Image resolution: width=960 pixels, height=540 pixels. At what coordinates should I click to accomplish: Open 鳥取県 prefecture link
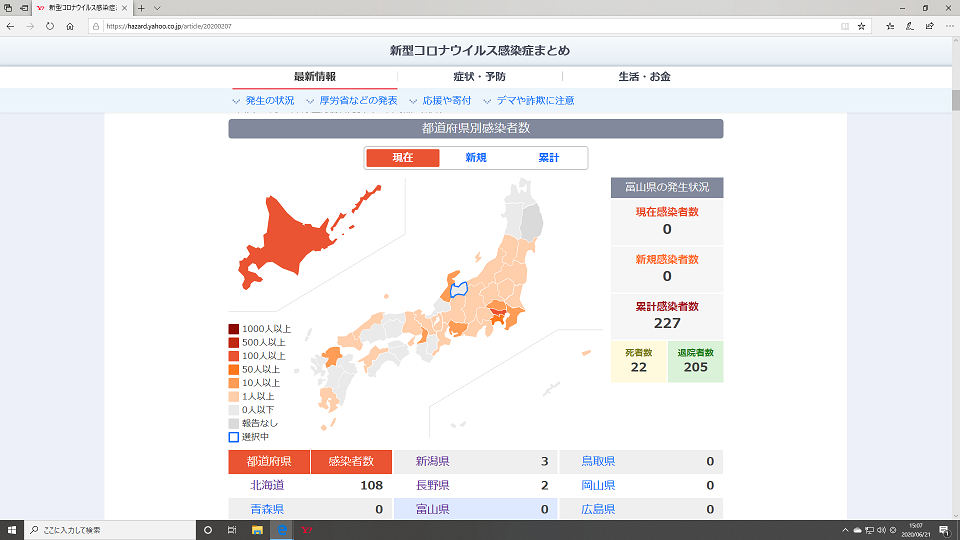pyautogui.click(x=598, y=462)
